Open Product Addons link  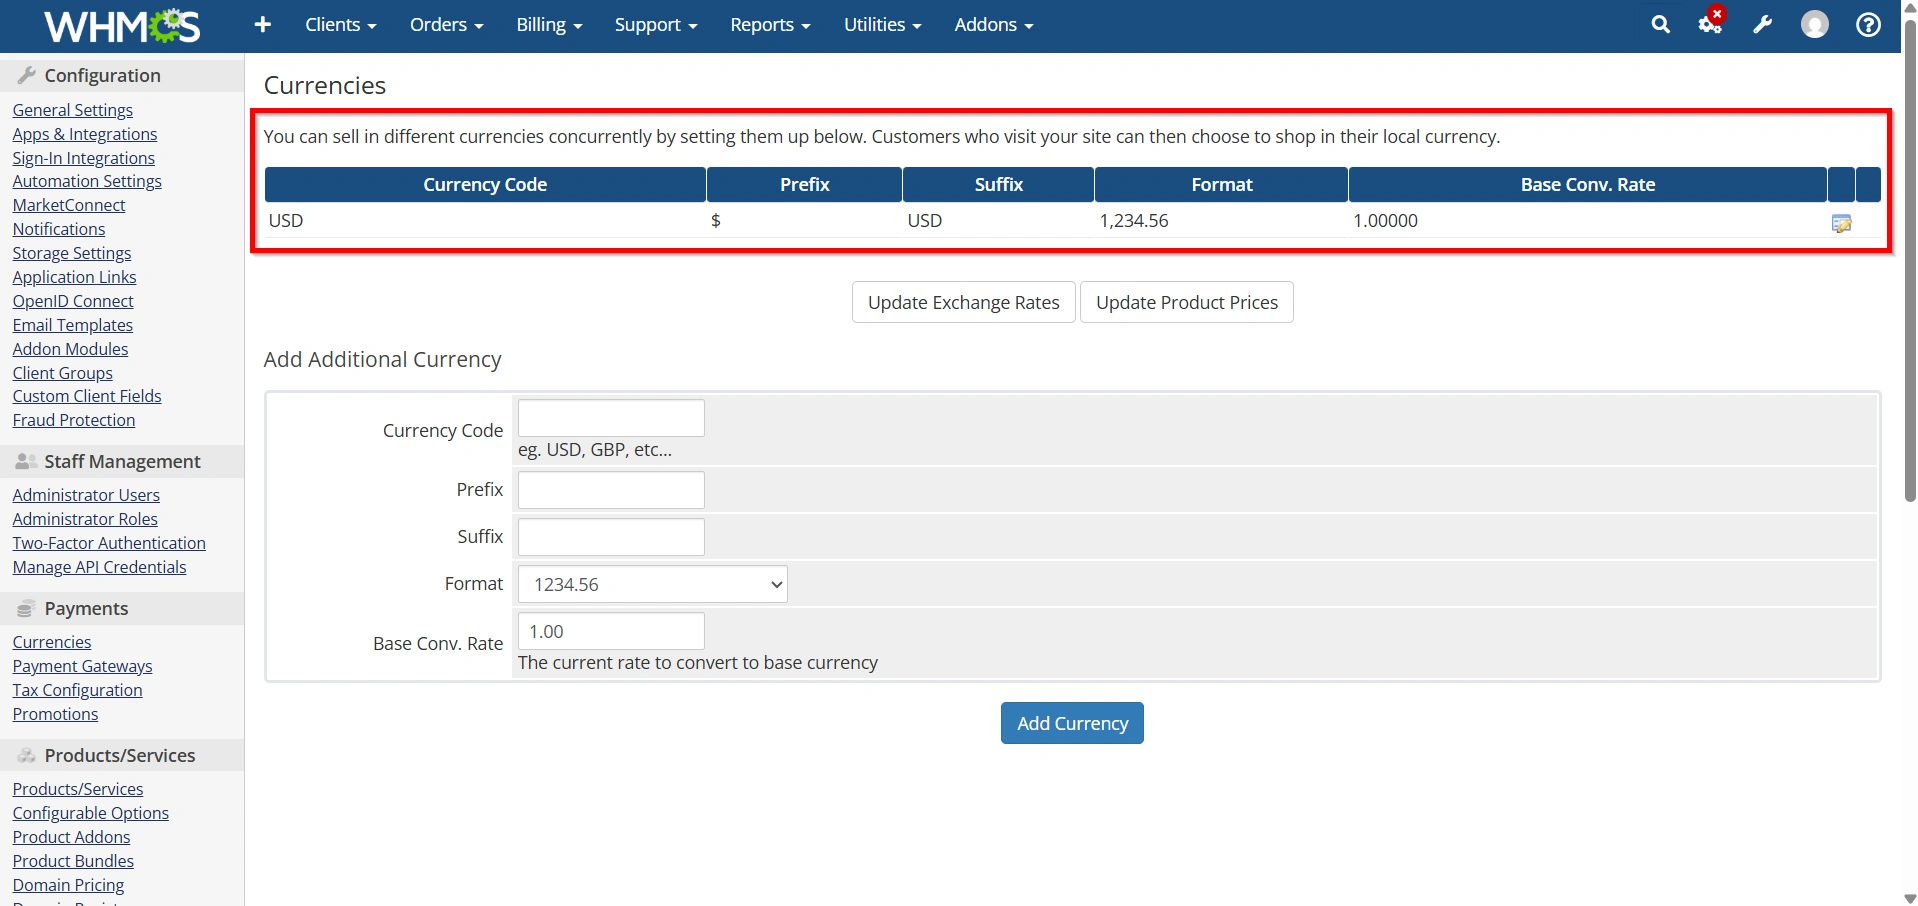tap(71, 837)
